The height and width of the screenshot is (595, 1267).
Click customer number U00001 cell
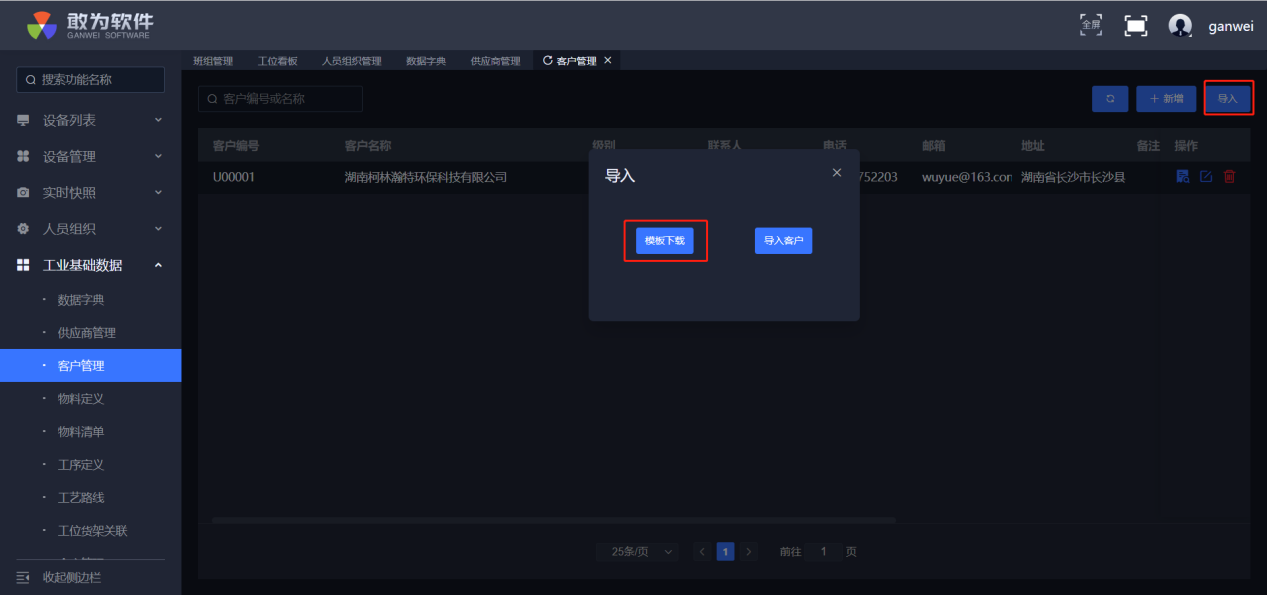coord(235,177)
